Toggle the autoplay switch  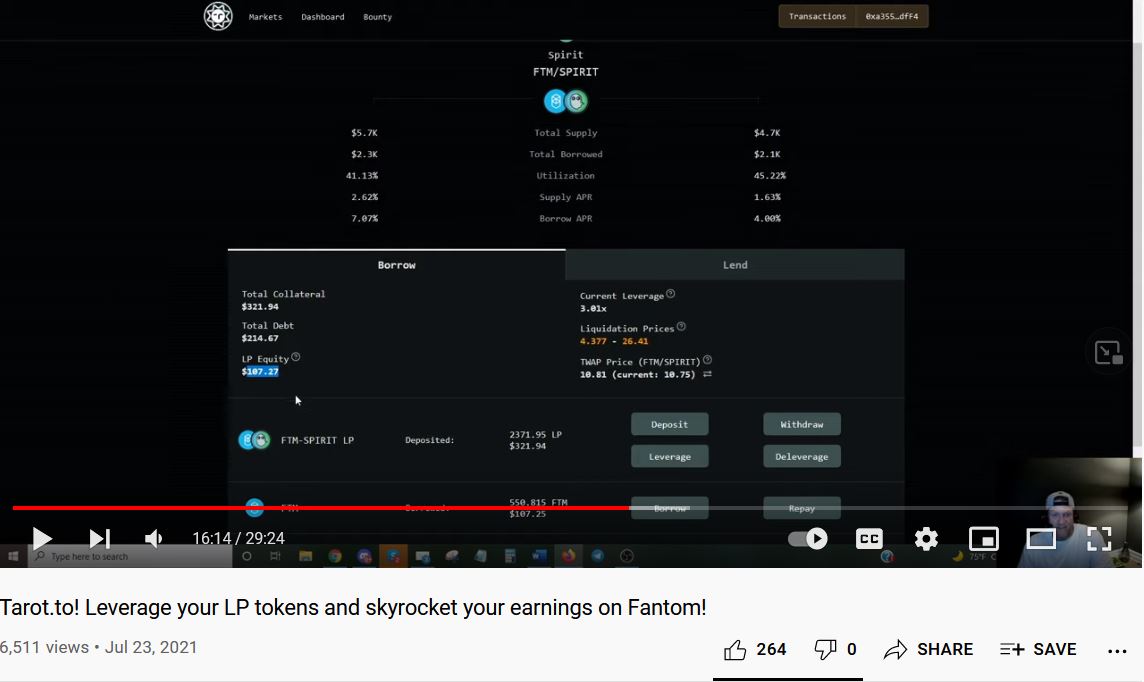(x=808, y=539)
